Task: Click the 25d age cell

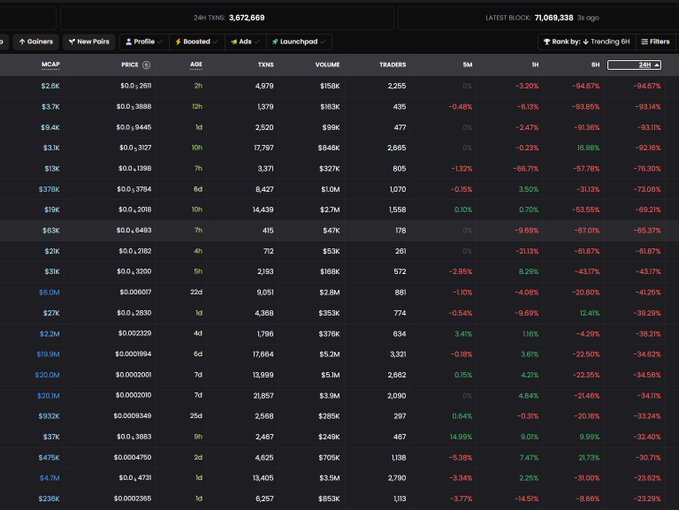Action: [196, 416]
